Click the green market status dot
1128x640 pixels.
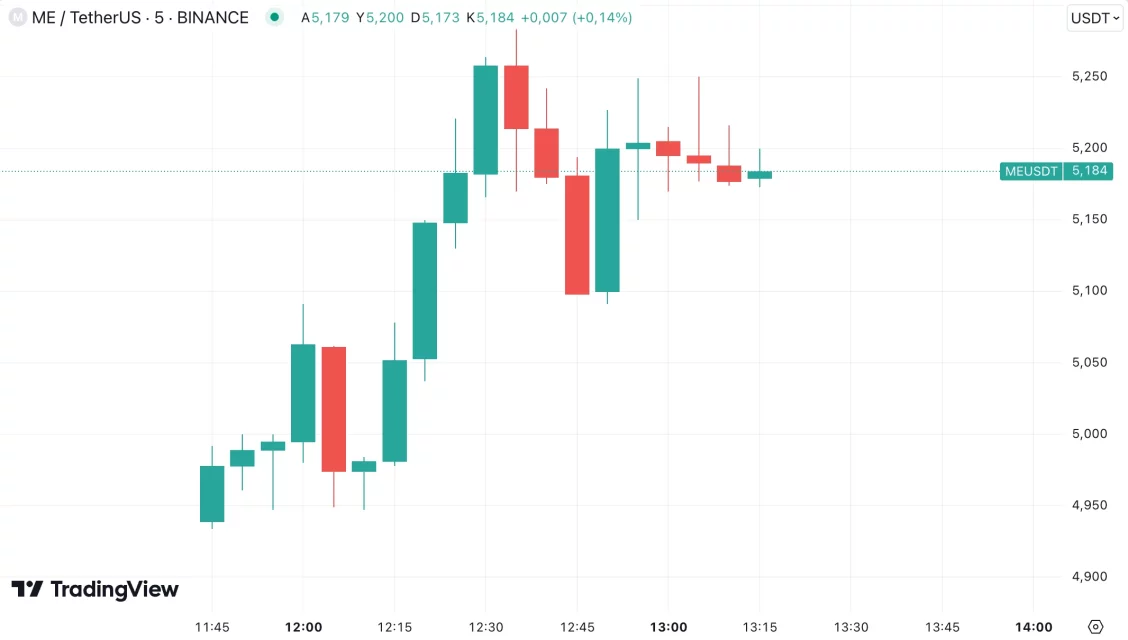(x=275, y=18)
